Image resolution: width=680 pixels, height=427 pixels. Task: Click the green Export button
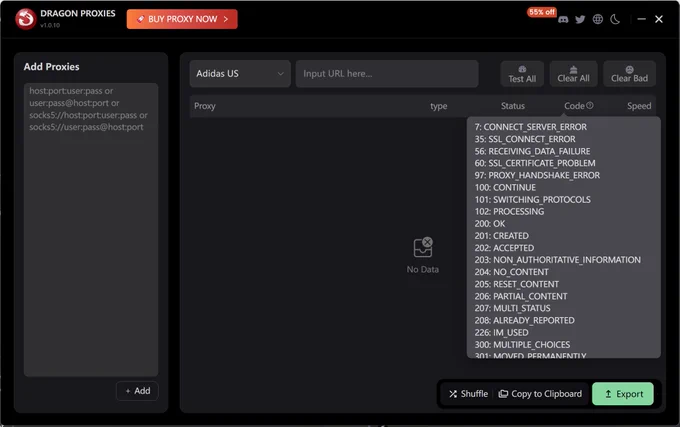(x=623, y=394)
